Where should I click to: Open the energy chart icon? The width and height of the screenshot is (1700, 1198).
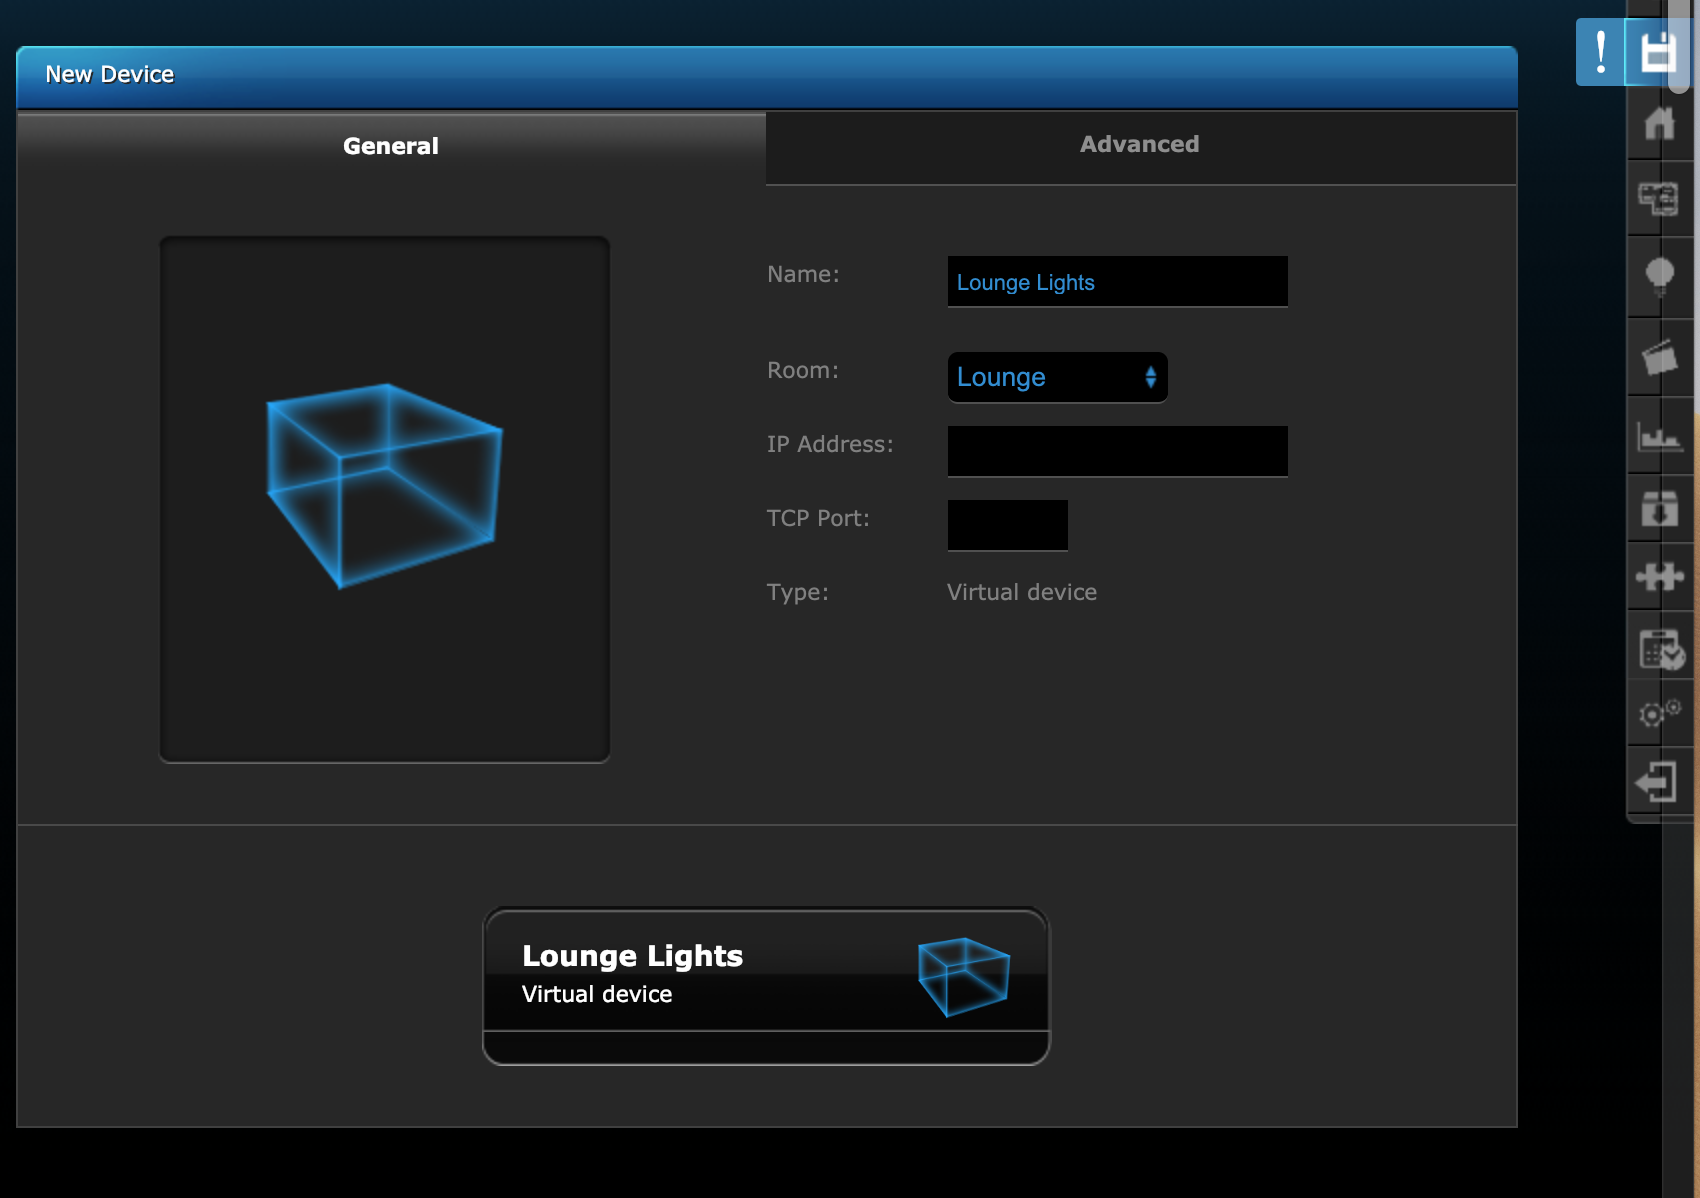pos(1659,436)
